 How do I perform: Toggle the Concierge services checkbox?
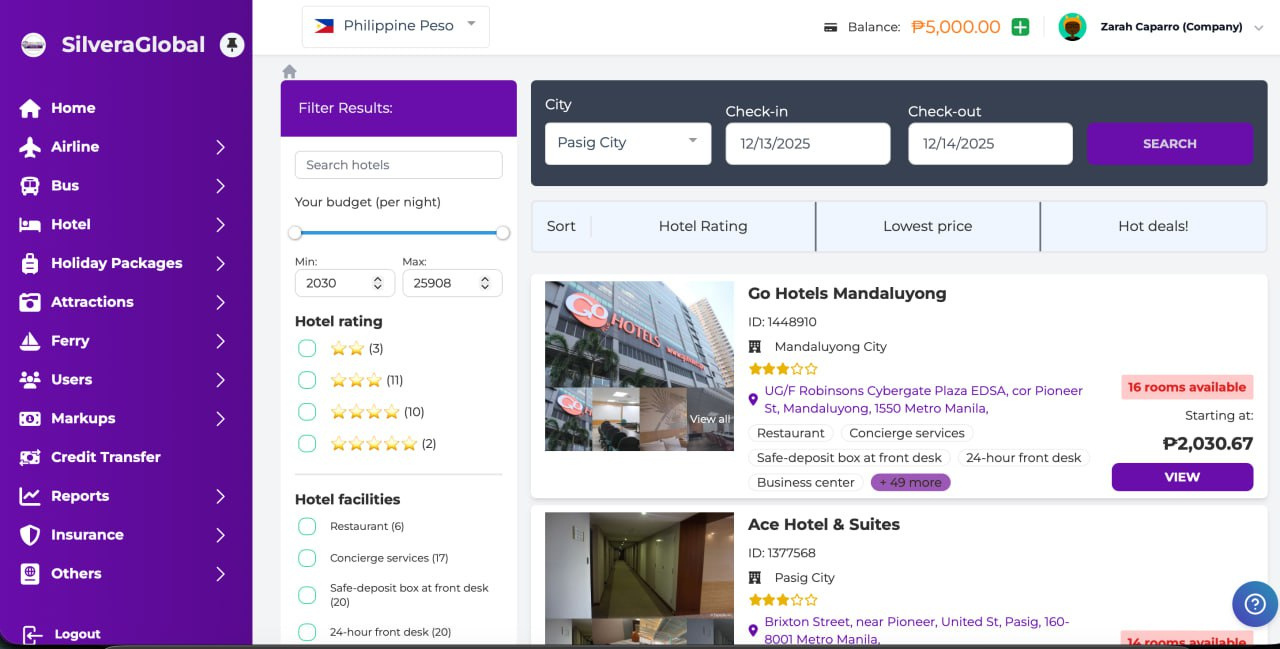pos(307,558)
